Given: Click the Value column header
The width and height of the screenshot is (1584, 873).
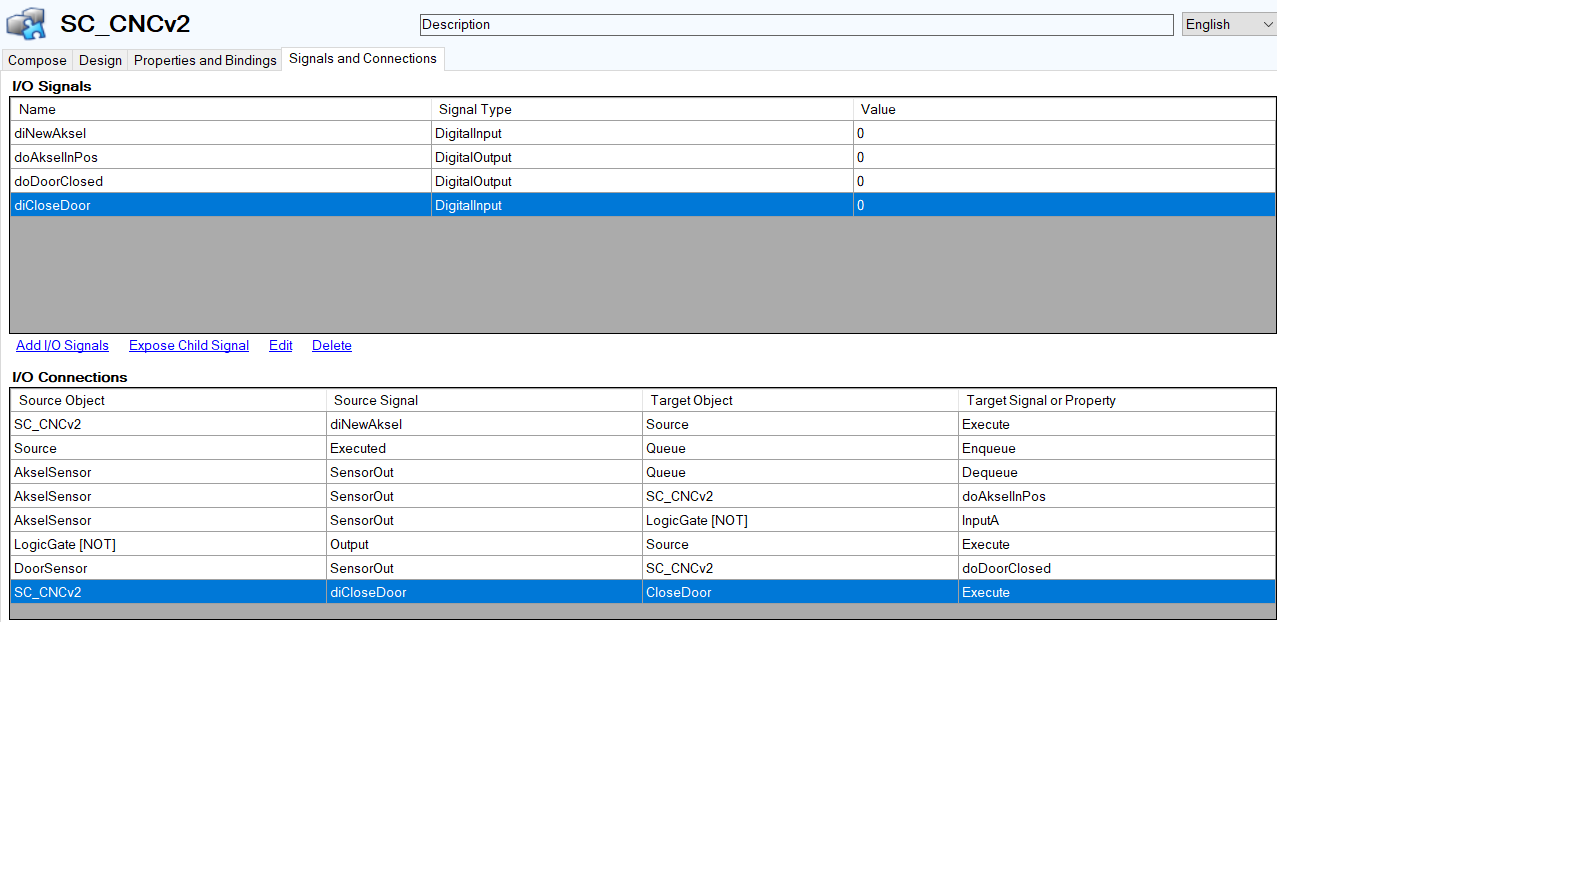Looking at the screenshot, I should [1064, 109].
